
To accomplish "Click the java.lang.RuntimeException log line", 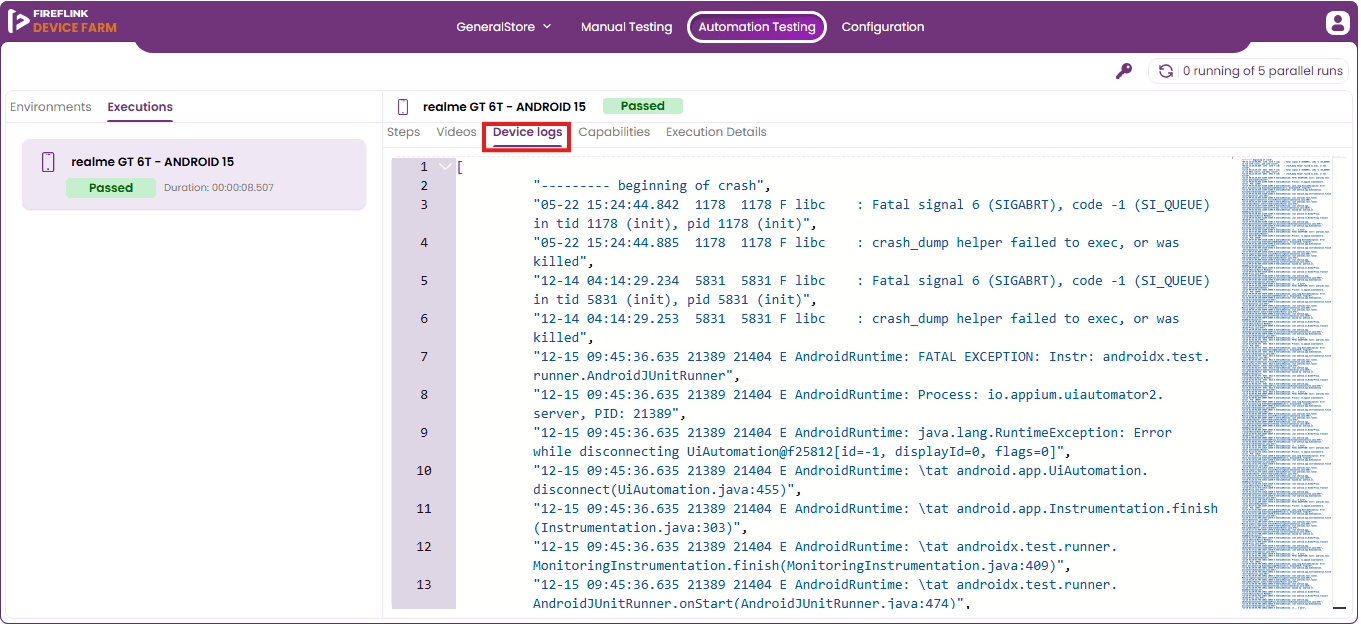I will (852, 442).
